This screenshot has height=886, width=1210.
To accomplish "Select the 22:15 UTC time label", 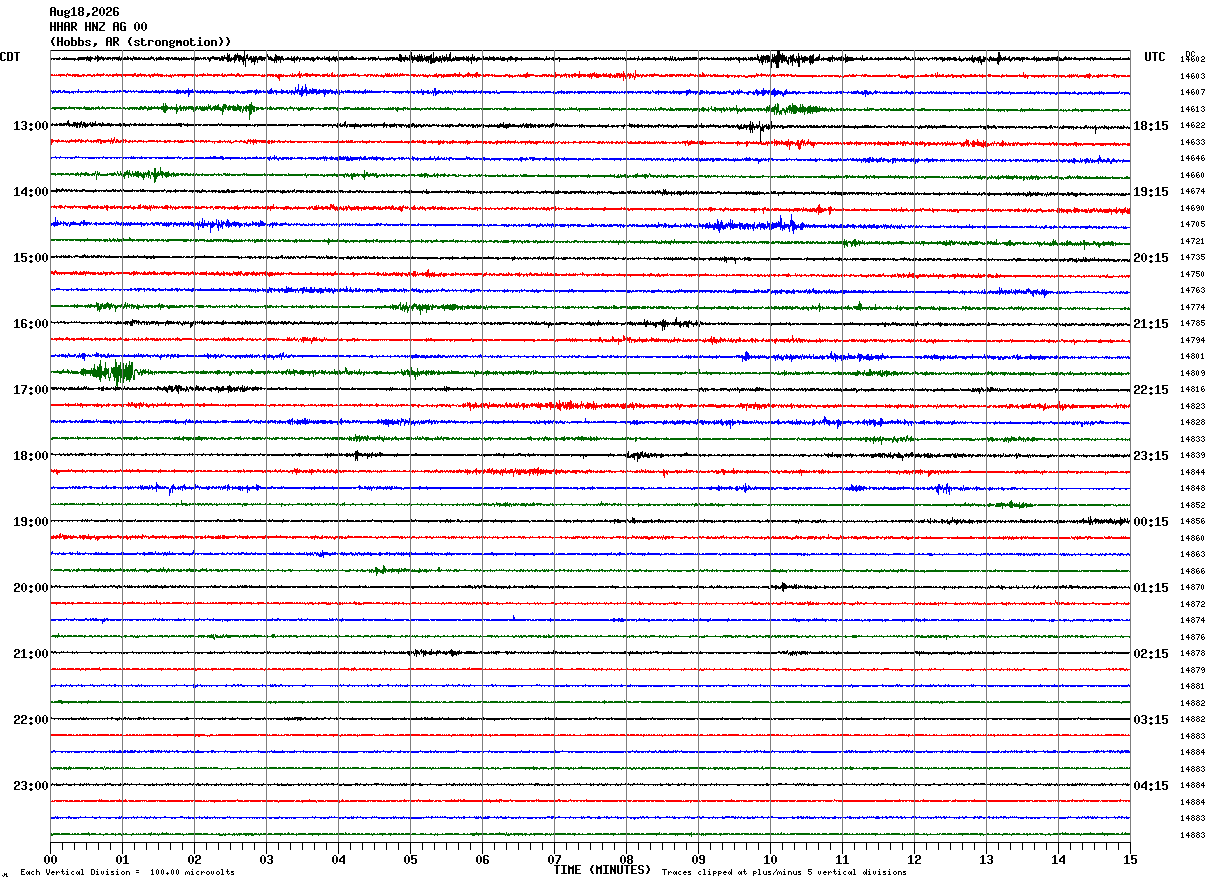I will click(1151, 390).
